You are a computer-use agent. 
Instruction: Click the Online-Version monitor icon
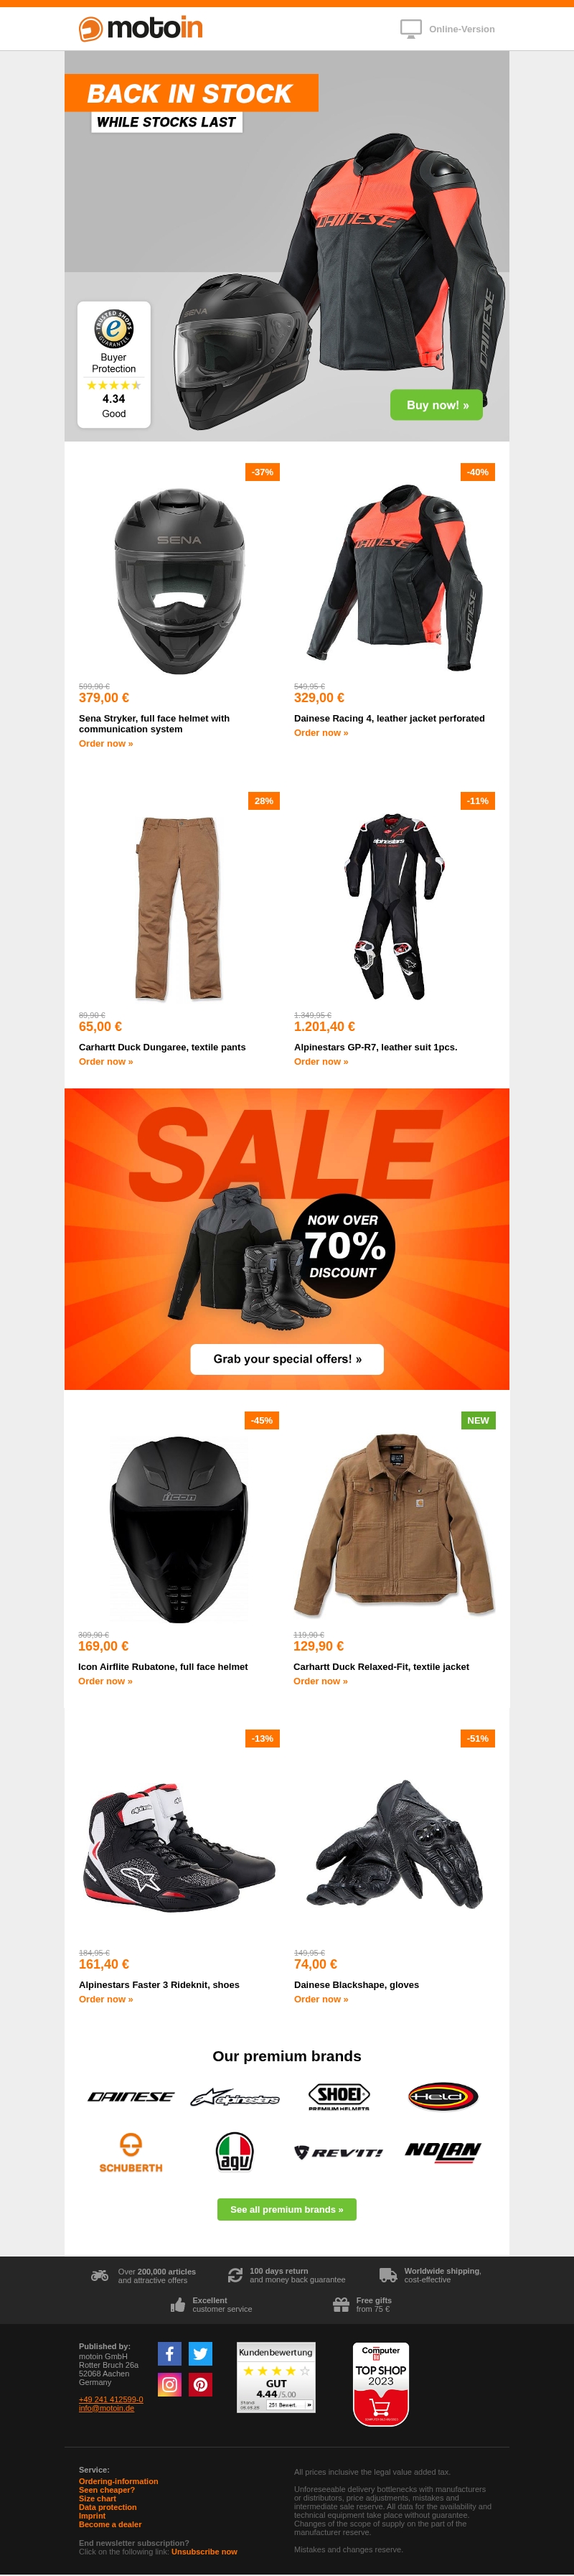tap(410, 29)
